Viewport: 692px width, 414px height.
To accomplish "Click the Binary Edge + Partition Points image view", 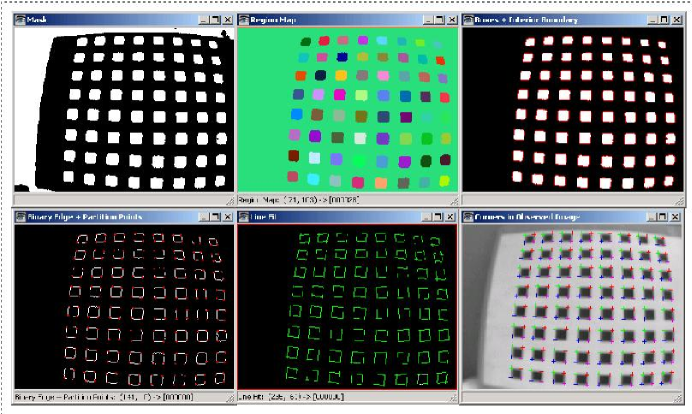I will point(124,307).
